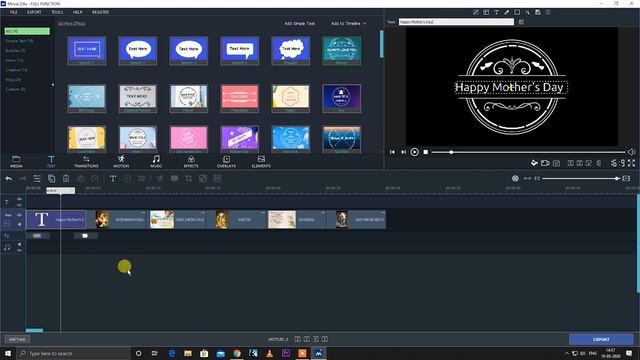Screen dimensions: 640x360
Task: Click the crop tool icon
Action: (x=189, y=178)
